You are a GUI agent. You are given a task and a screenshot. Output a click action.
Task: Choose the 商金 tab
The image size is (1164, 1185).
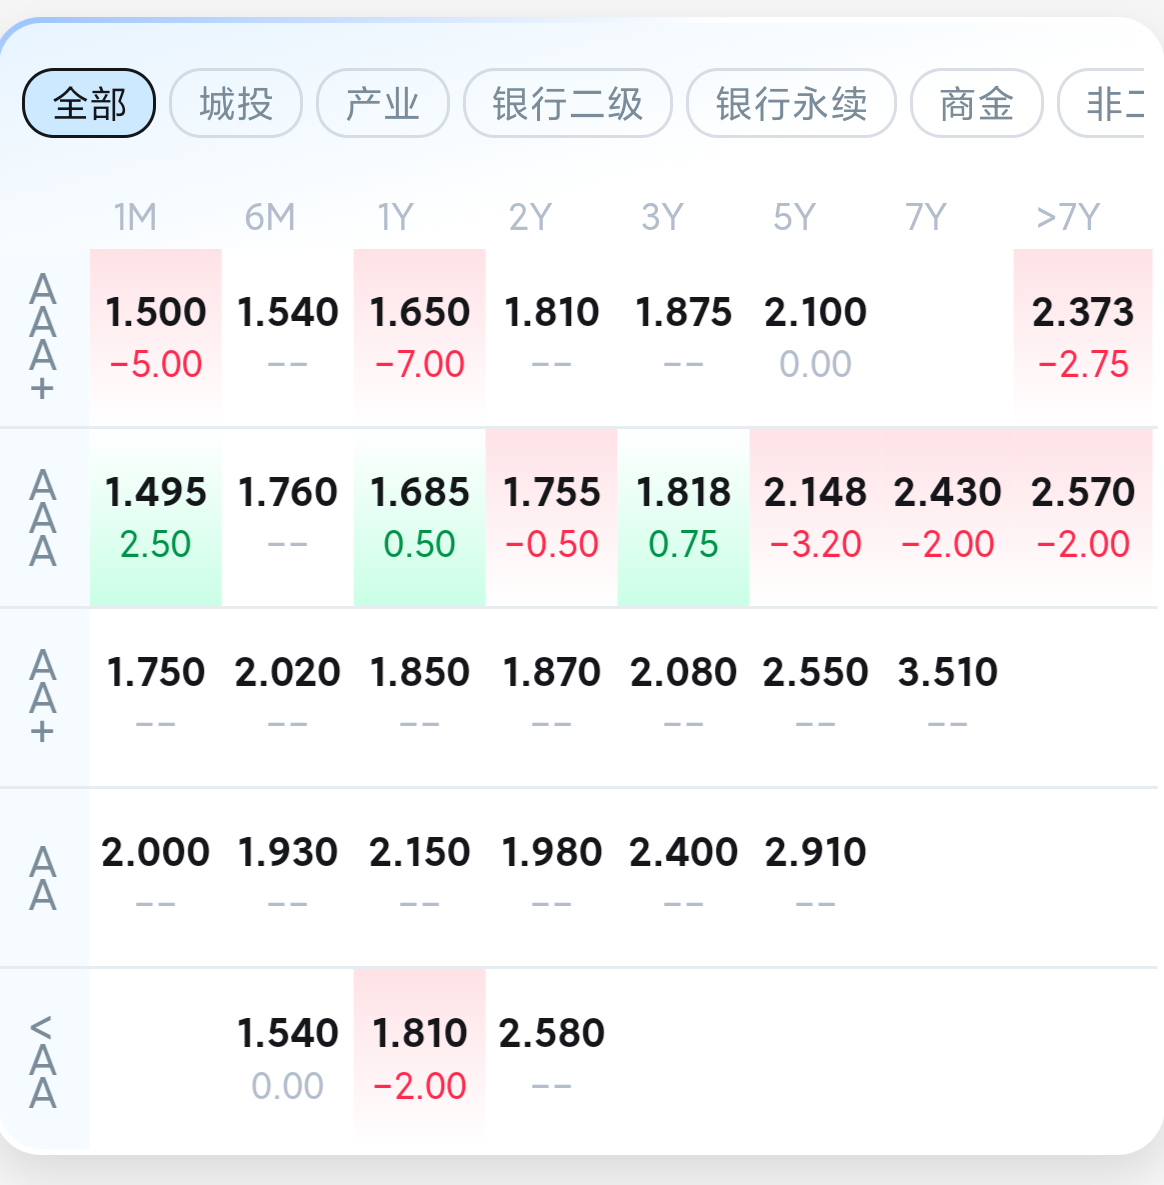tap(977, 103)
